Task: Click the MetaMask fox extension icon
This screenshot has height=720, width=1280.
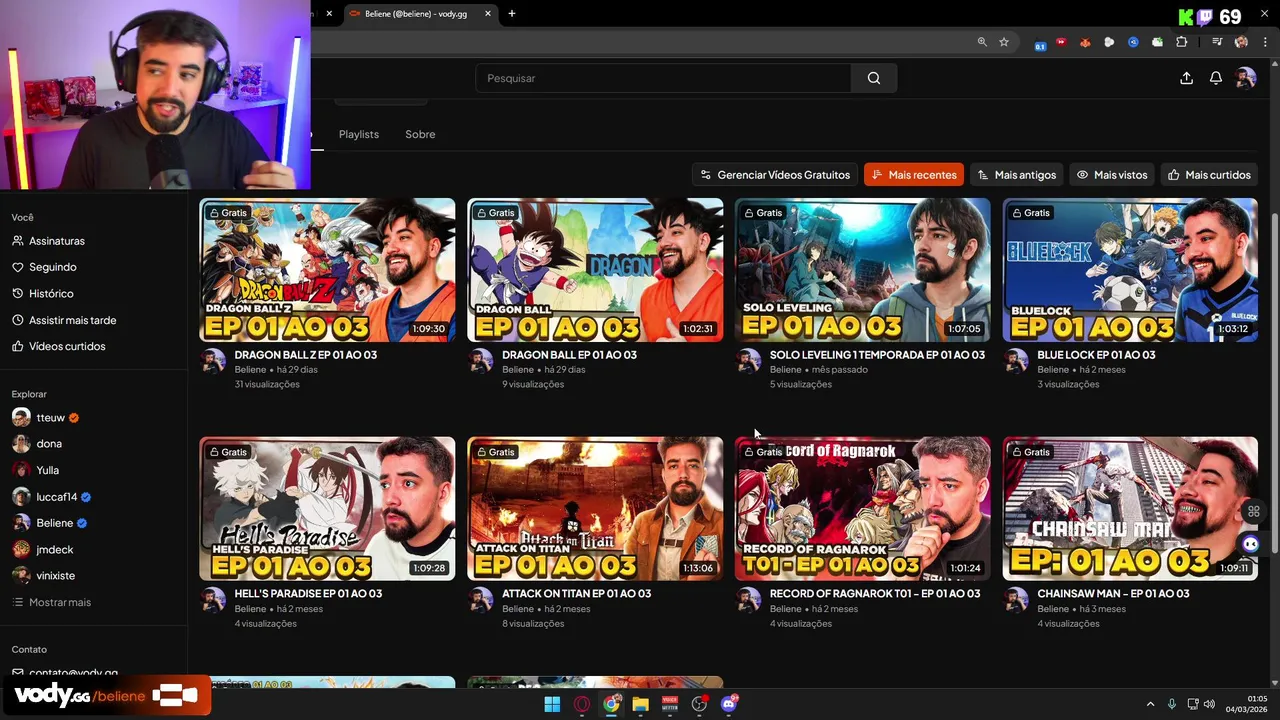Action: [1085, 42]
